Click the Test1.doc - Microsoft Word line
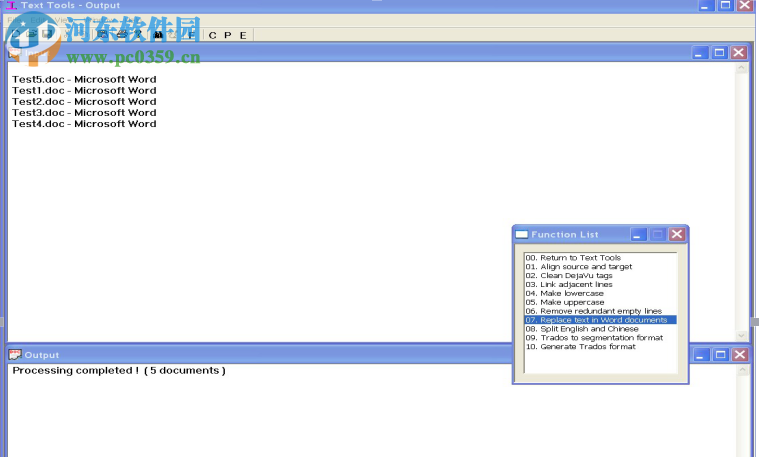 (x=84, y=91)
